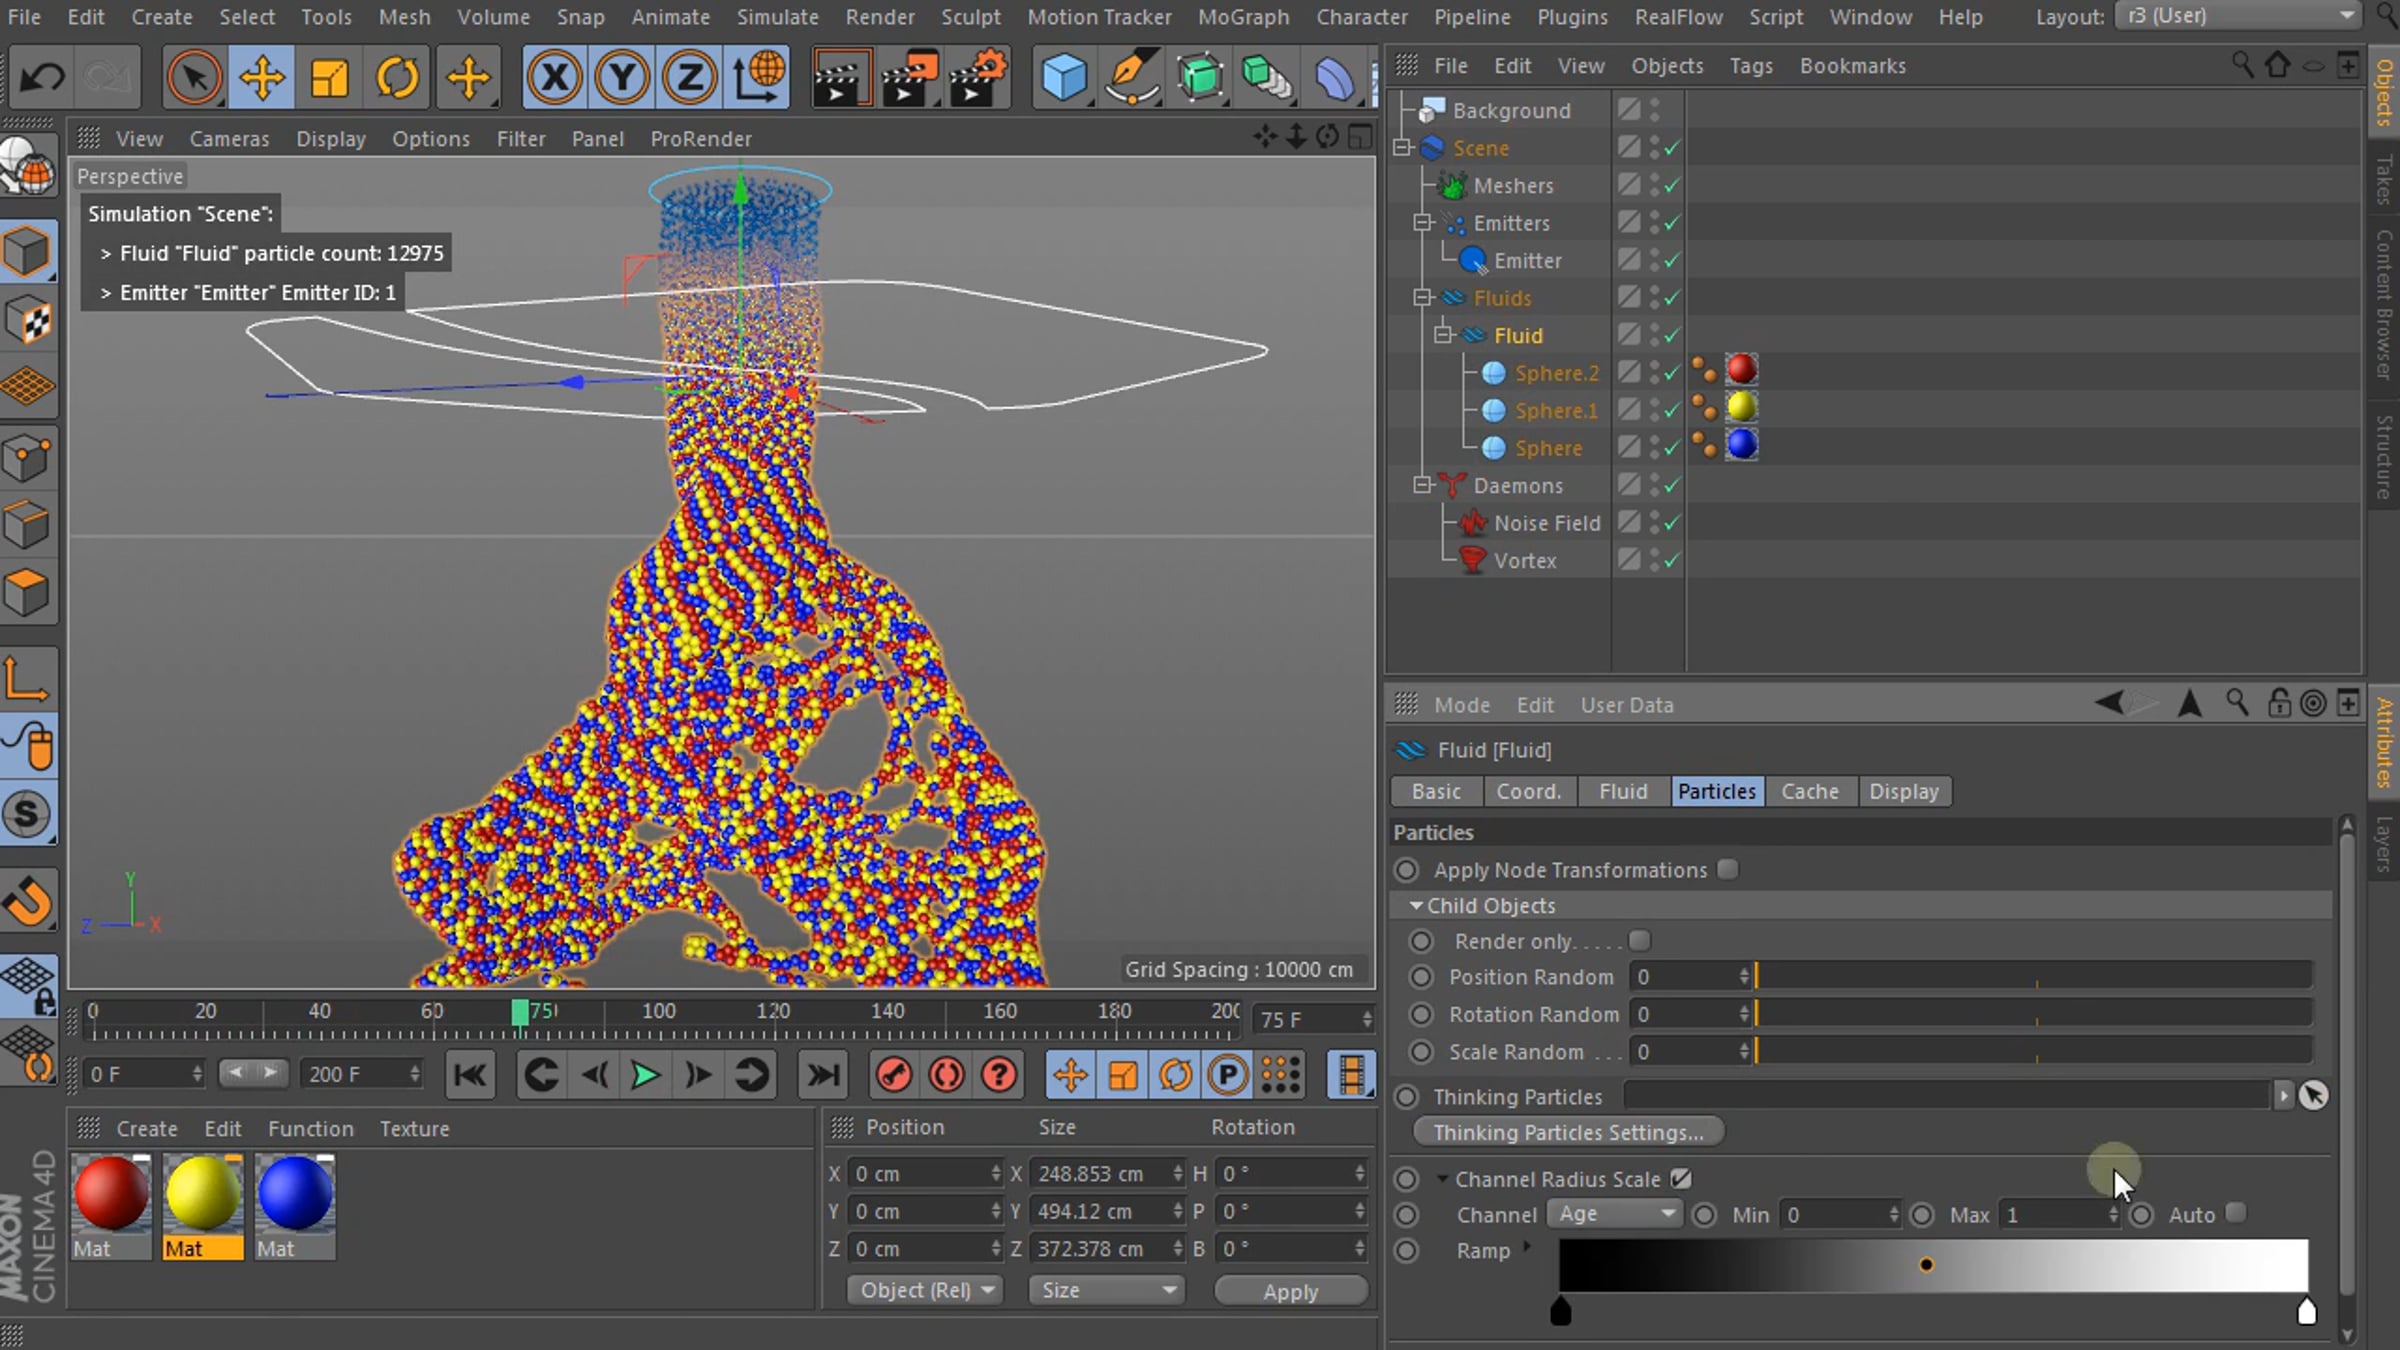Viewport: 2400px width, 1350px height.
Task: Click the Apply coordinates button
Action: click(1290, 1291)
